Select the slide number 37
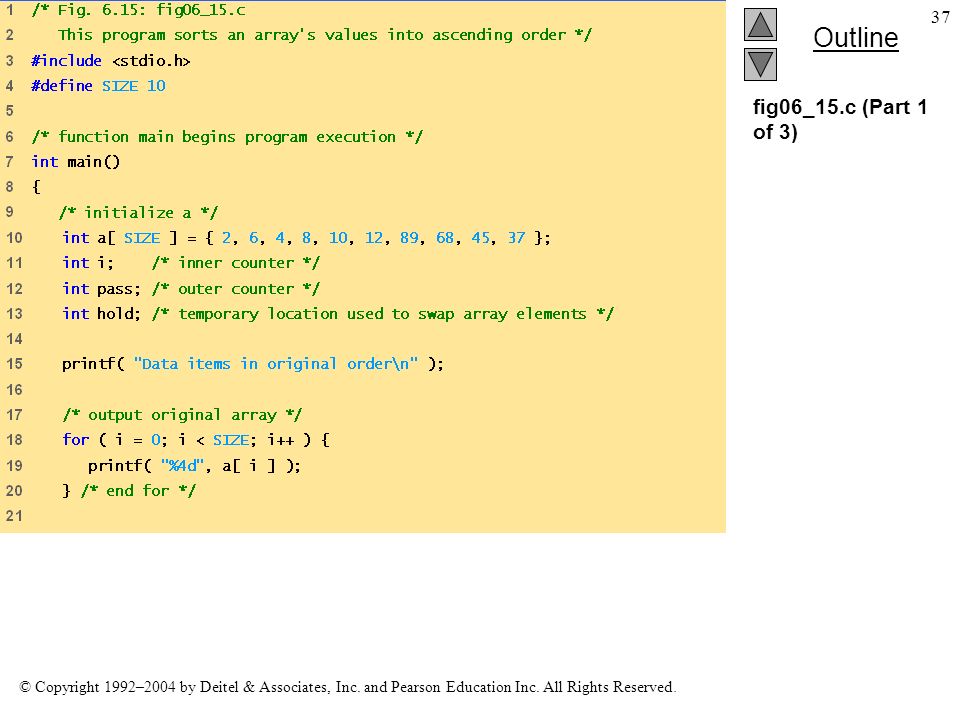The width and height of the screenshot is (960, 720). pos(940,17)
